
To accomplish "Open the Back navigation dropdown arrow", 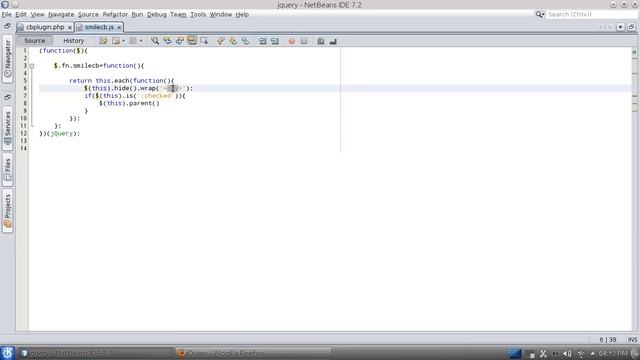I will (x=124, y=41).
